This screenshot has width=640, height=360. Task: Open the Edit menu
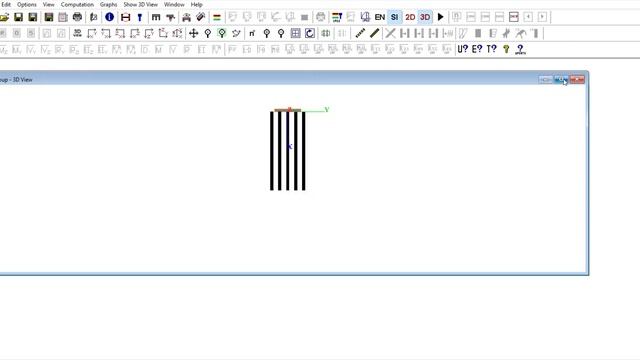[6, 4]
